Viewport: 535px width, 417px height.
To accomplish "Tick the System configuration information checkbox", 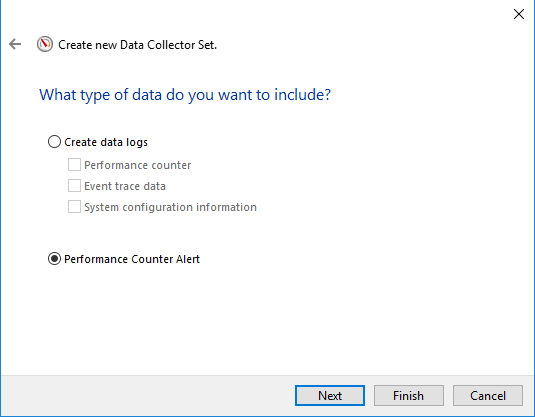I will coord(74,207).
